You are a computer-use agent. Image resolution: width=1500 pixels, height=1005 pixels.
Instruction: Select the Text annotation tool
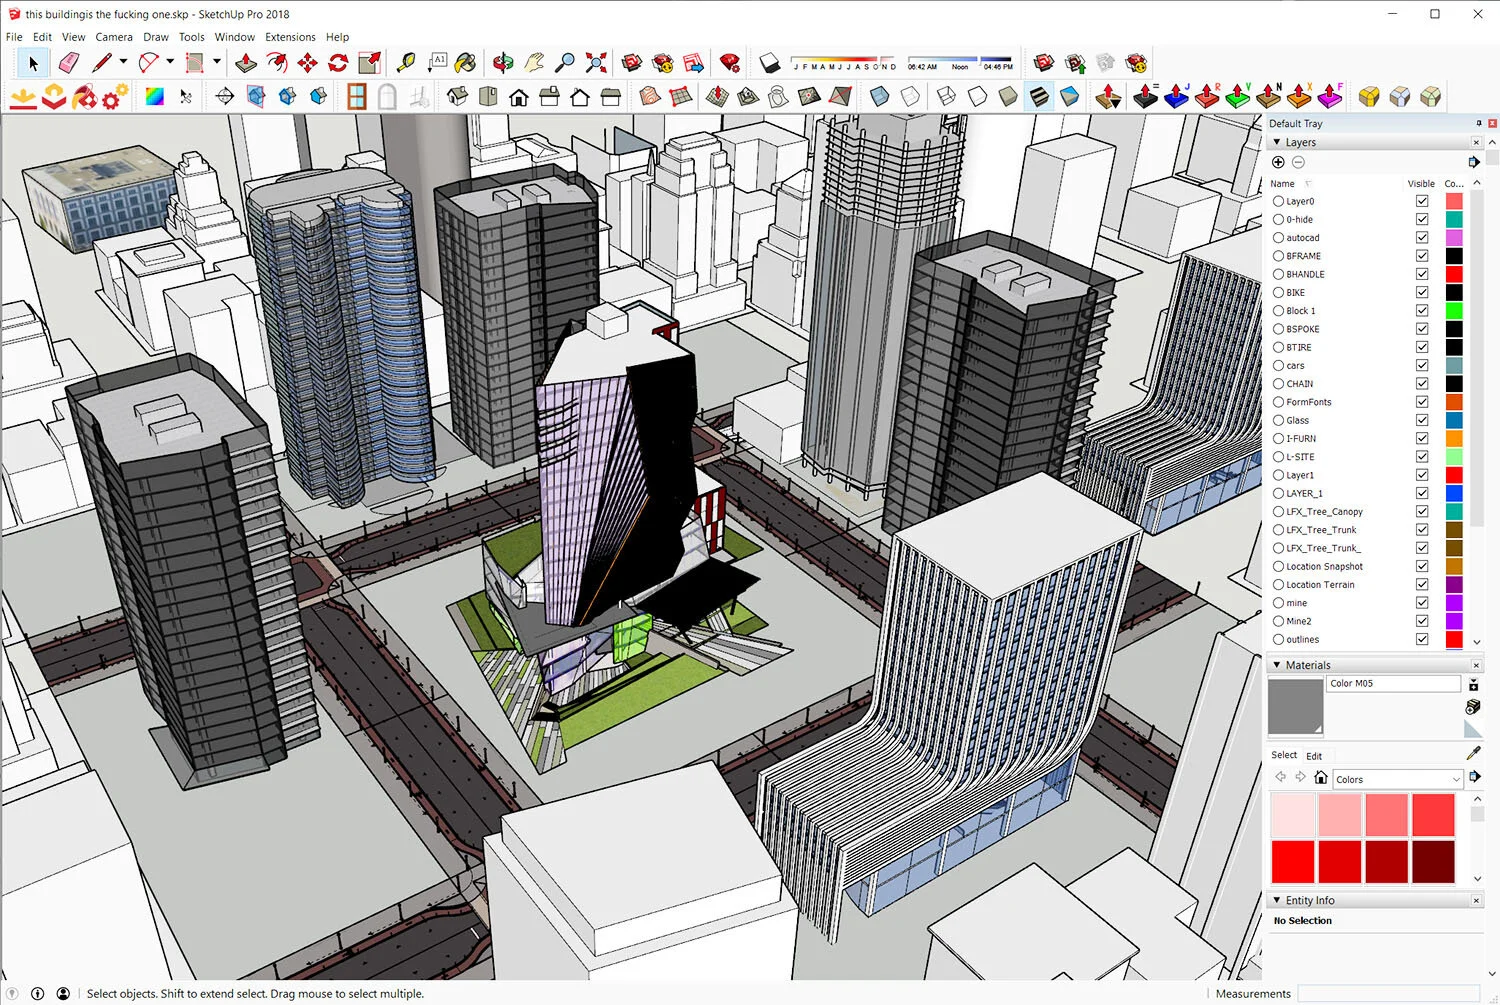(x=439, y=62)
